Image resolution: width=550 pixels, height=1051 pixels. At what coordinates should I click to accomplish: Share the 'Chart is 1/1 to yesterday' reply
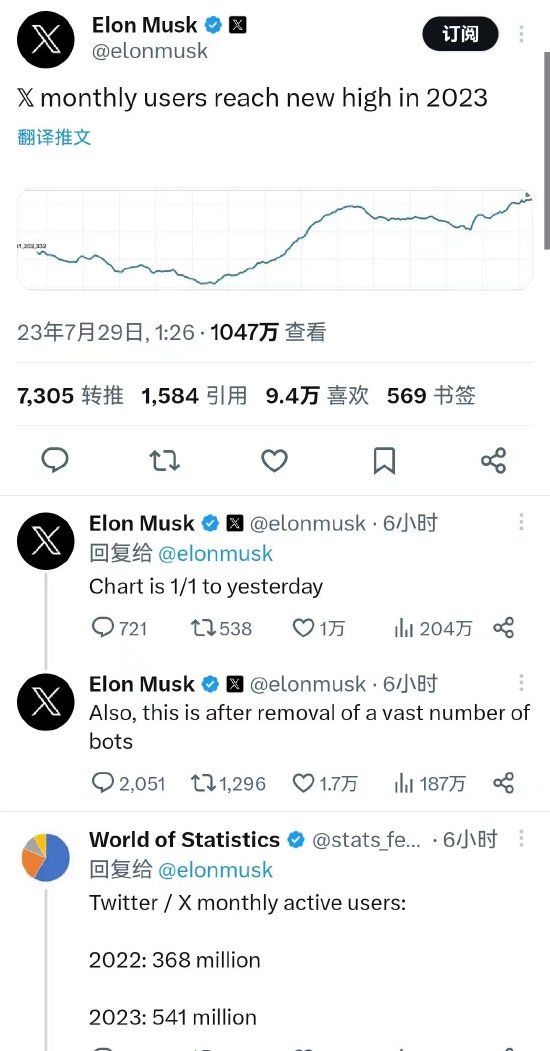(x=503, y=628)
